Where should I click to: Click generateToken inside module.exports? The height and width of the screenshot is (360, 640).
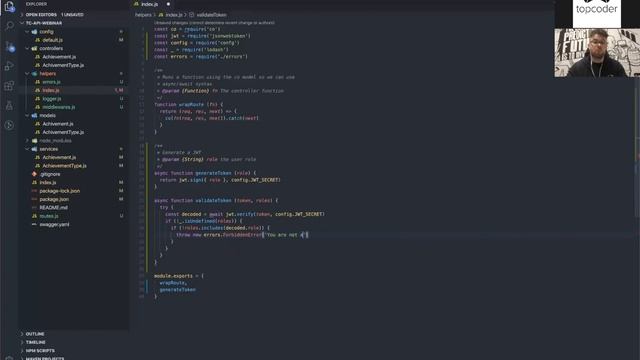[178, 290]
